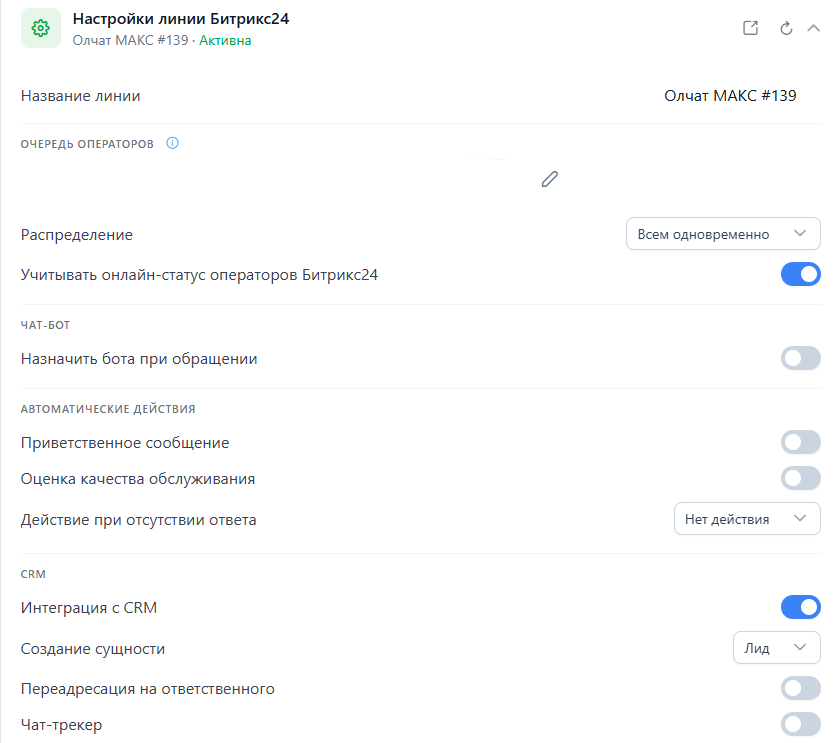Edit operator queue with pencil icon
The image size is (835, 743).
click(550, 179)
